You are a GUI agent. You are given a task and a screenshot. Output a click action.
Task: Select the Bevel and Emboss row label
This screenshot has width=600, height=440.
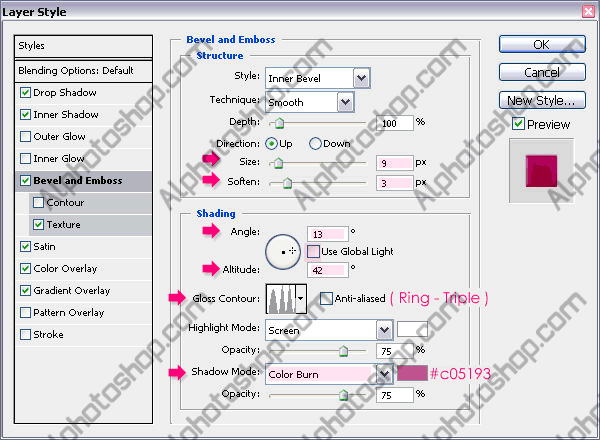(x=78, y=181)
